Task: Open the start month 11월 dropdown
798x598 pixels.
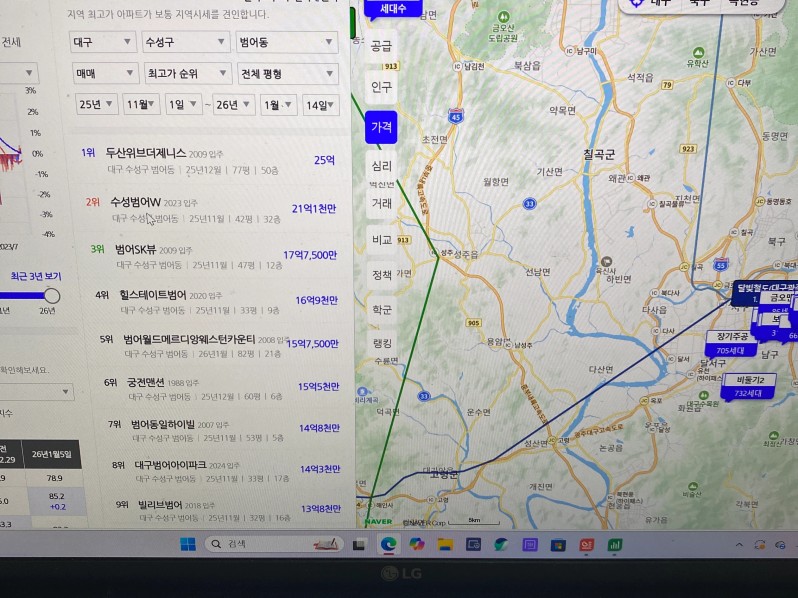Action: tap(141, 104)
